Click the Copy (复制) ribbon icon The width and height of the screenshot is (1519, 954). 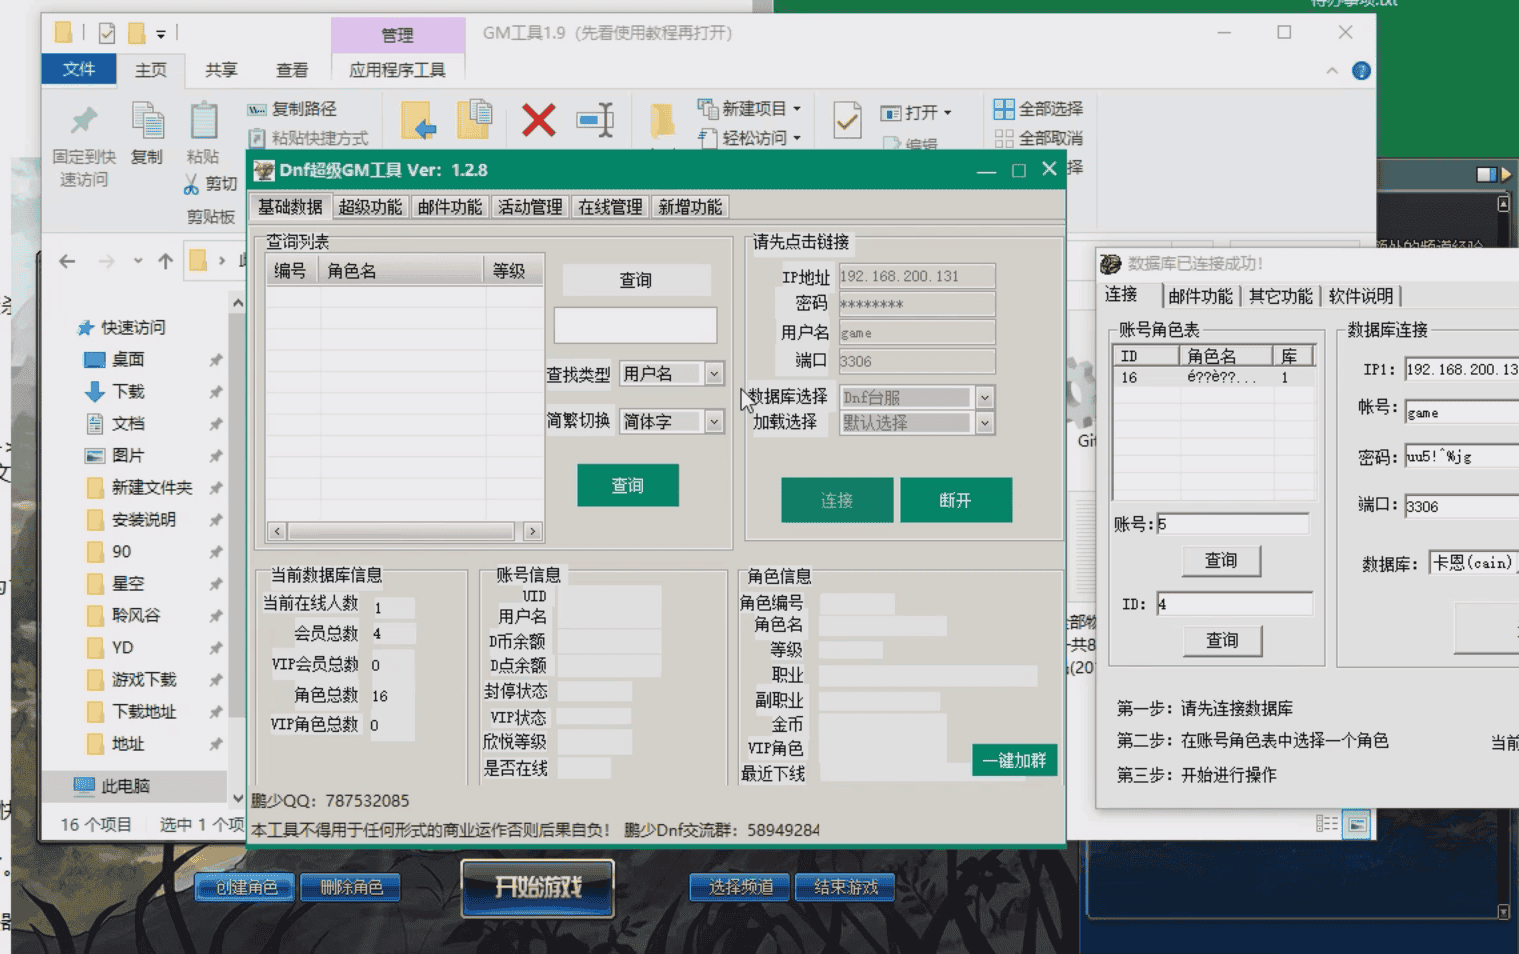(147, 125)
